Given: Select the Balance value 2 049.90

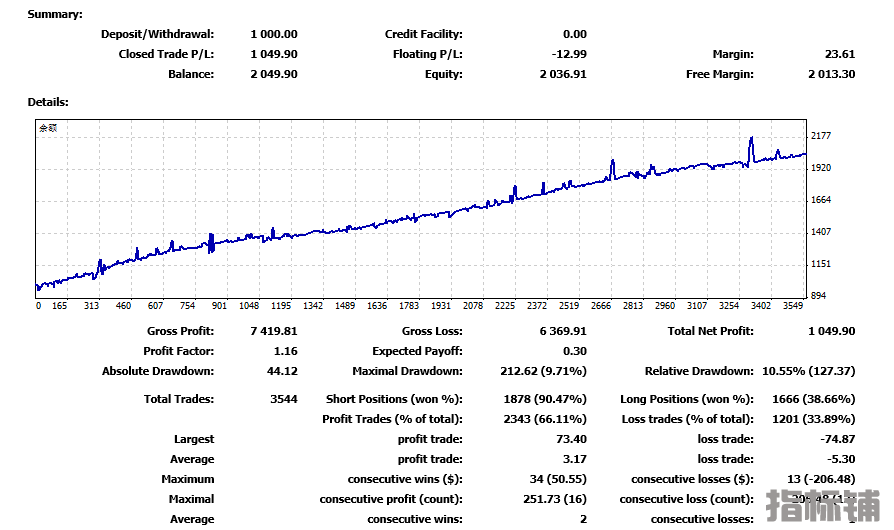Looking at the screenshot, I should (x=273, y=74).
